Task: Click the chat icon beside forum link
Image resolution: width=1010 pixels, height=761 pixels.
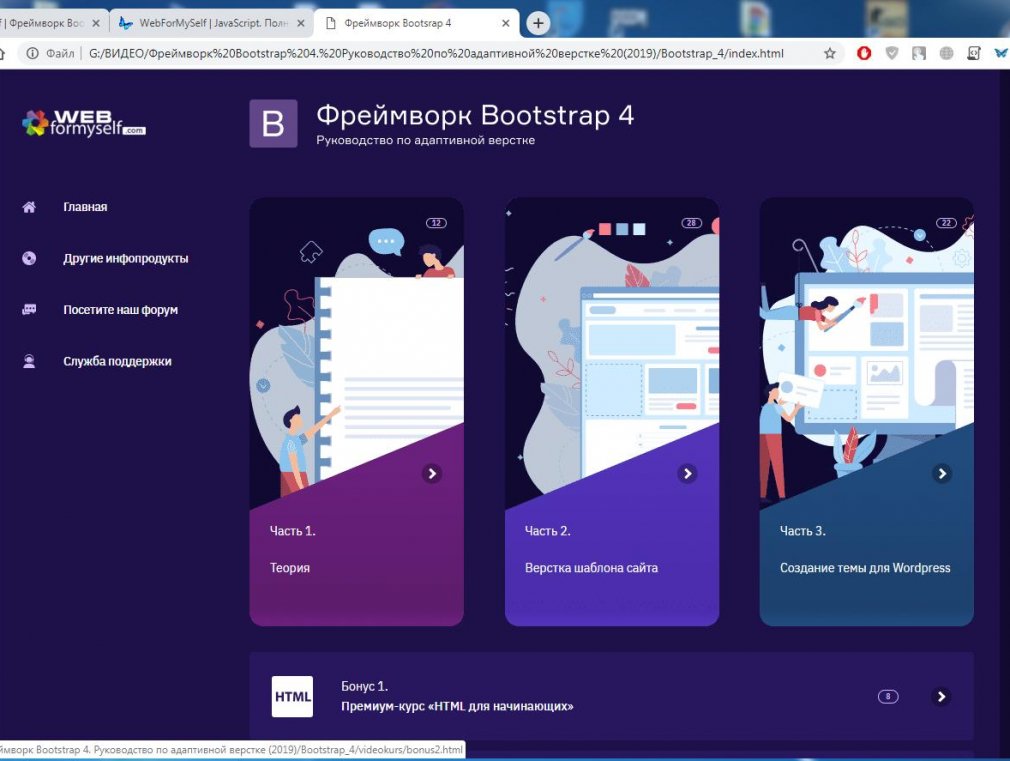Action: [x=29, y=310]
